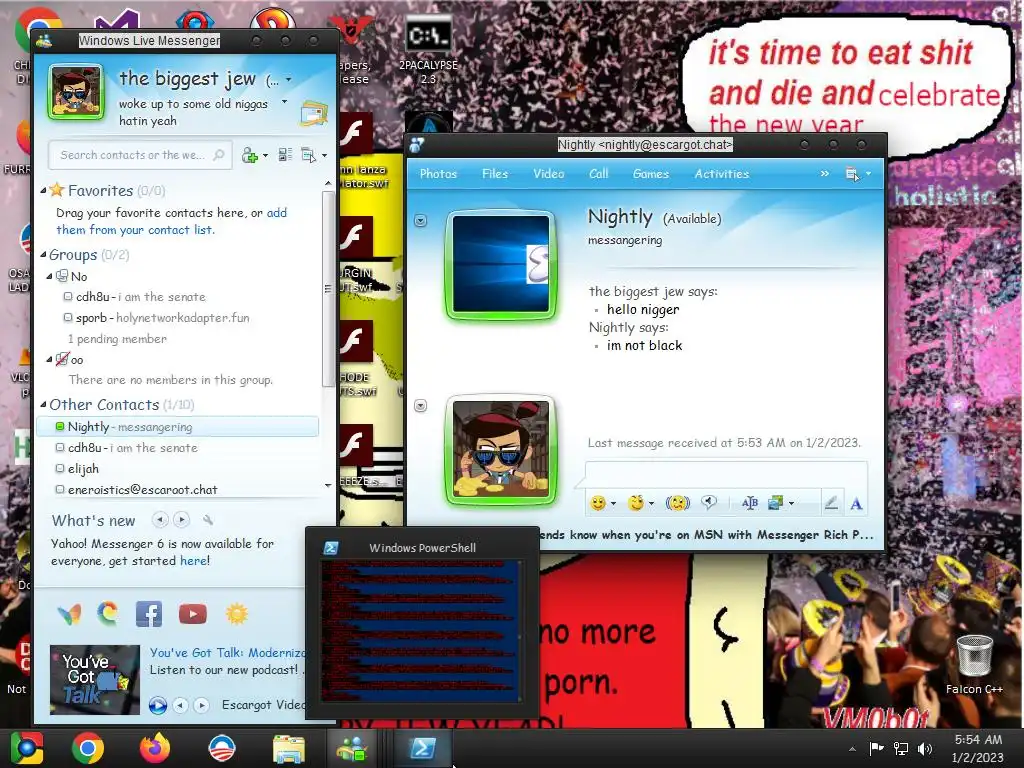Open the Files tab in chat window

(495, 174)
